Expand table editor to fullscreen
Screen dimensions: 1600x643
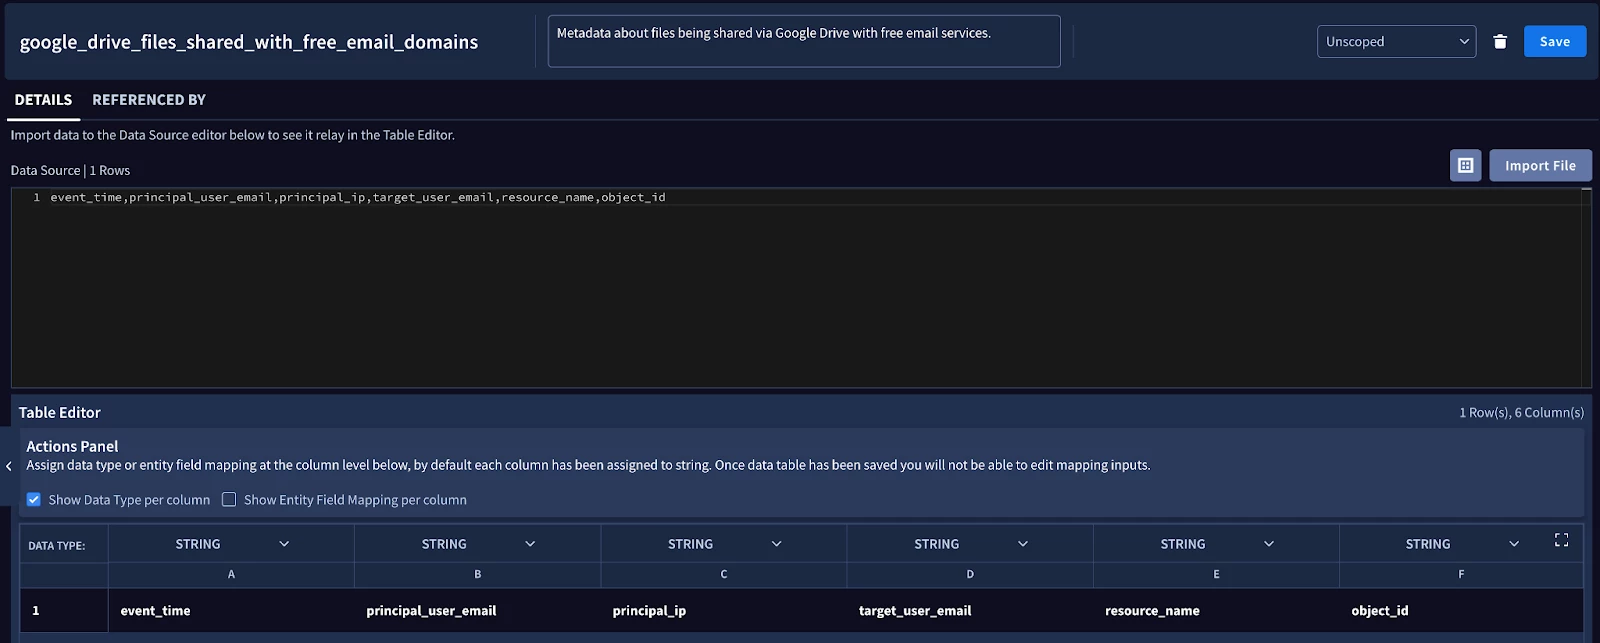(1561, 540)
